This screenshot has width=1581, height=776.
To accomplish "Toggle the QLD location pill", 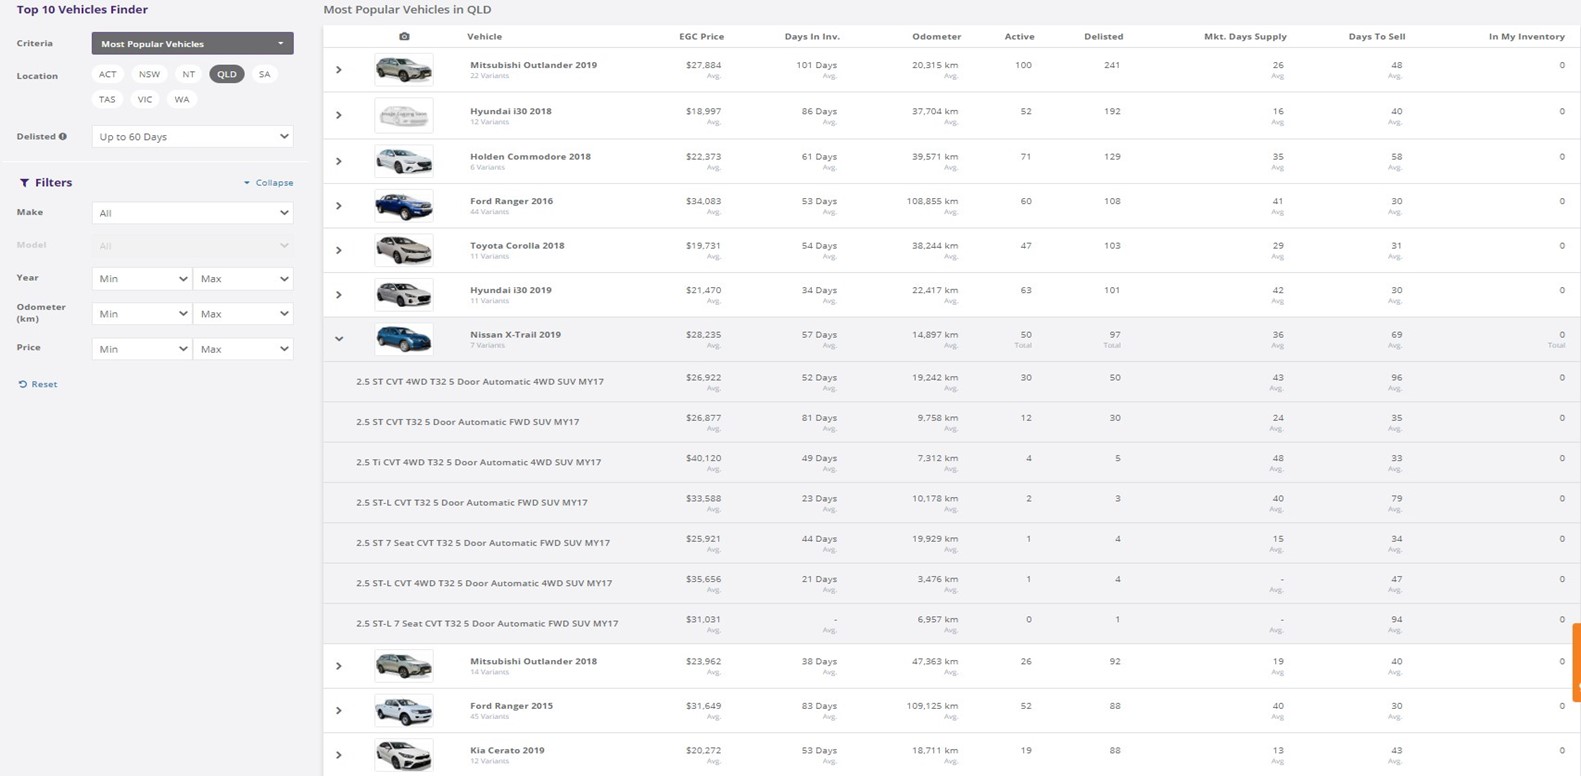I will [227, 74].
